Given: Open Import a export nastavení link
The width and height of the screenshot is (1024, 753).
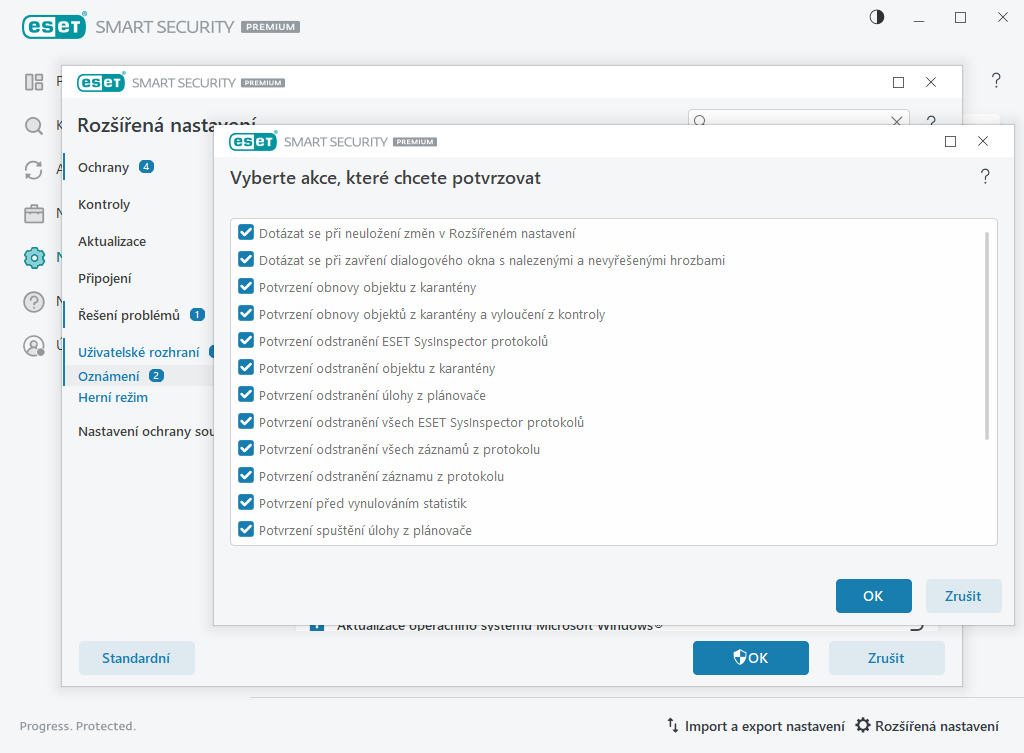Looking at the screenshot, I should pos(756,726).
